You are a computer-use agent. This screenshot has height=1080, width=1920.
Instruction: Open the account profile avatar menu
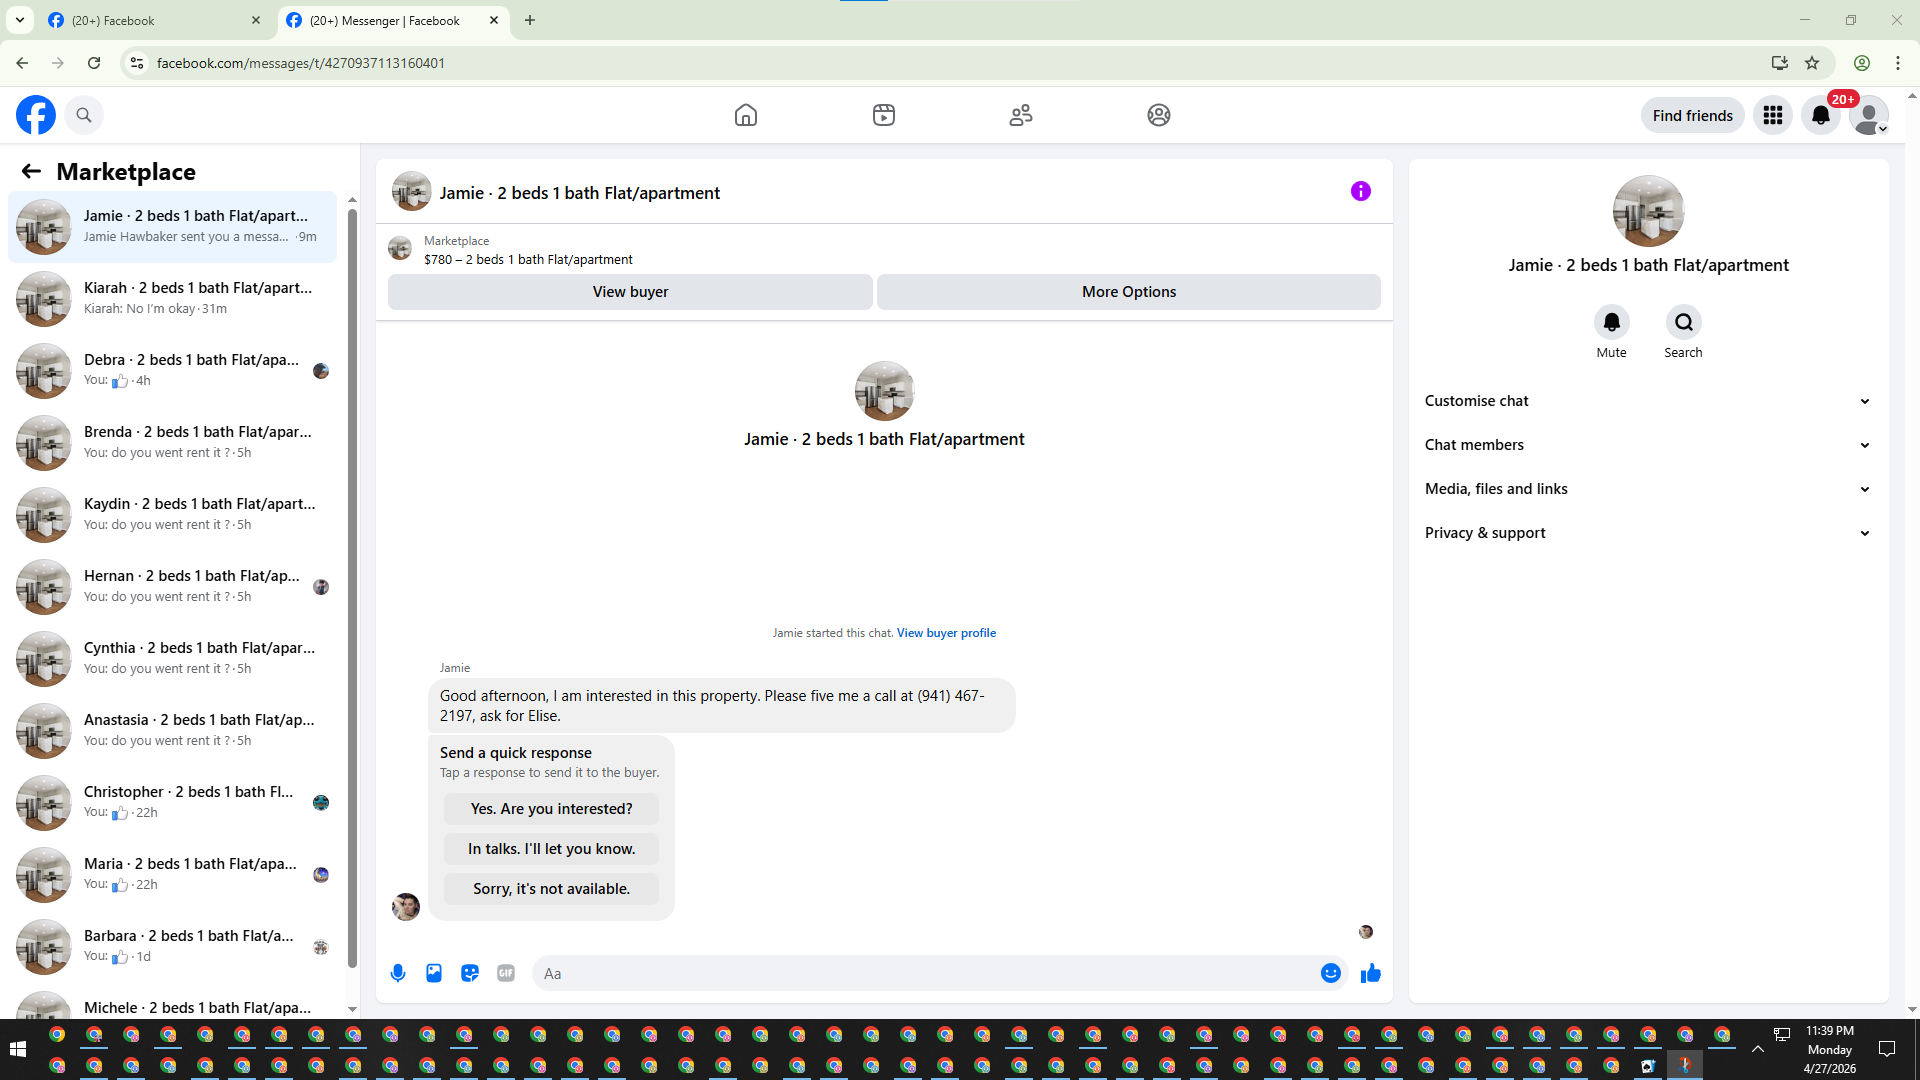pos(1869,115)
